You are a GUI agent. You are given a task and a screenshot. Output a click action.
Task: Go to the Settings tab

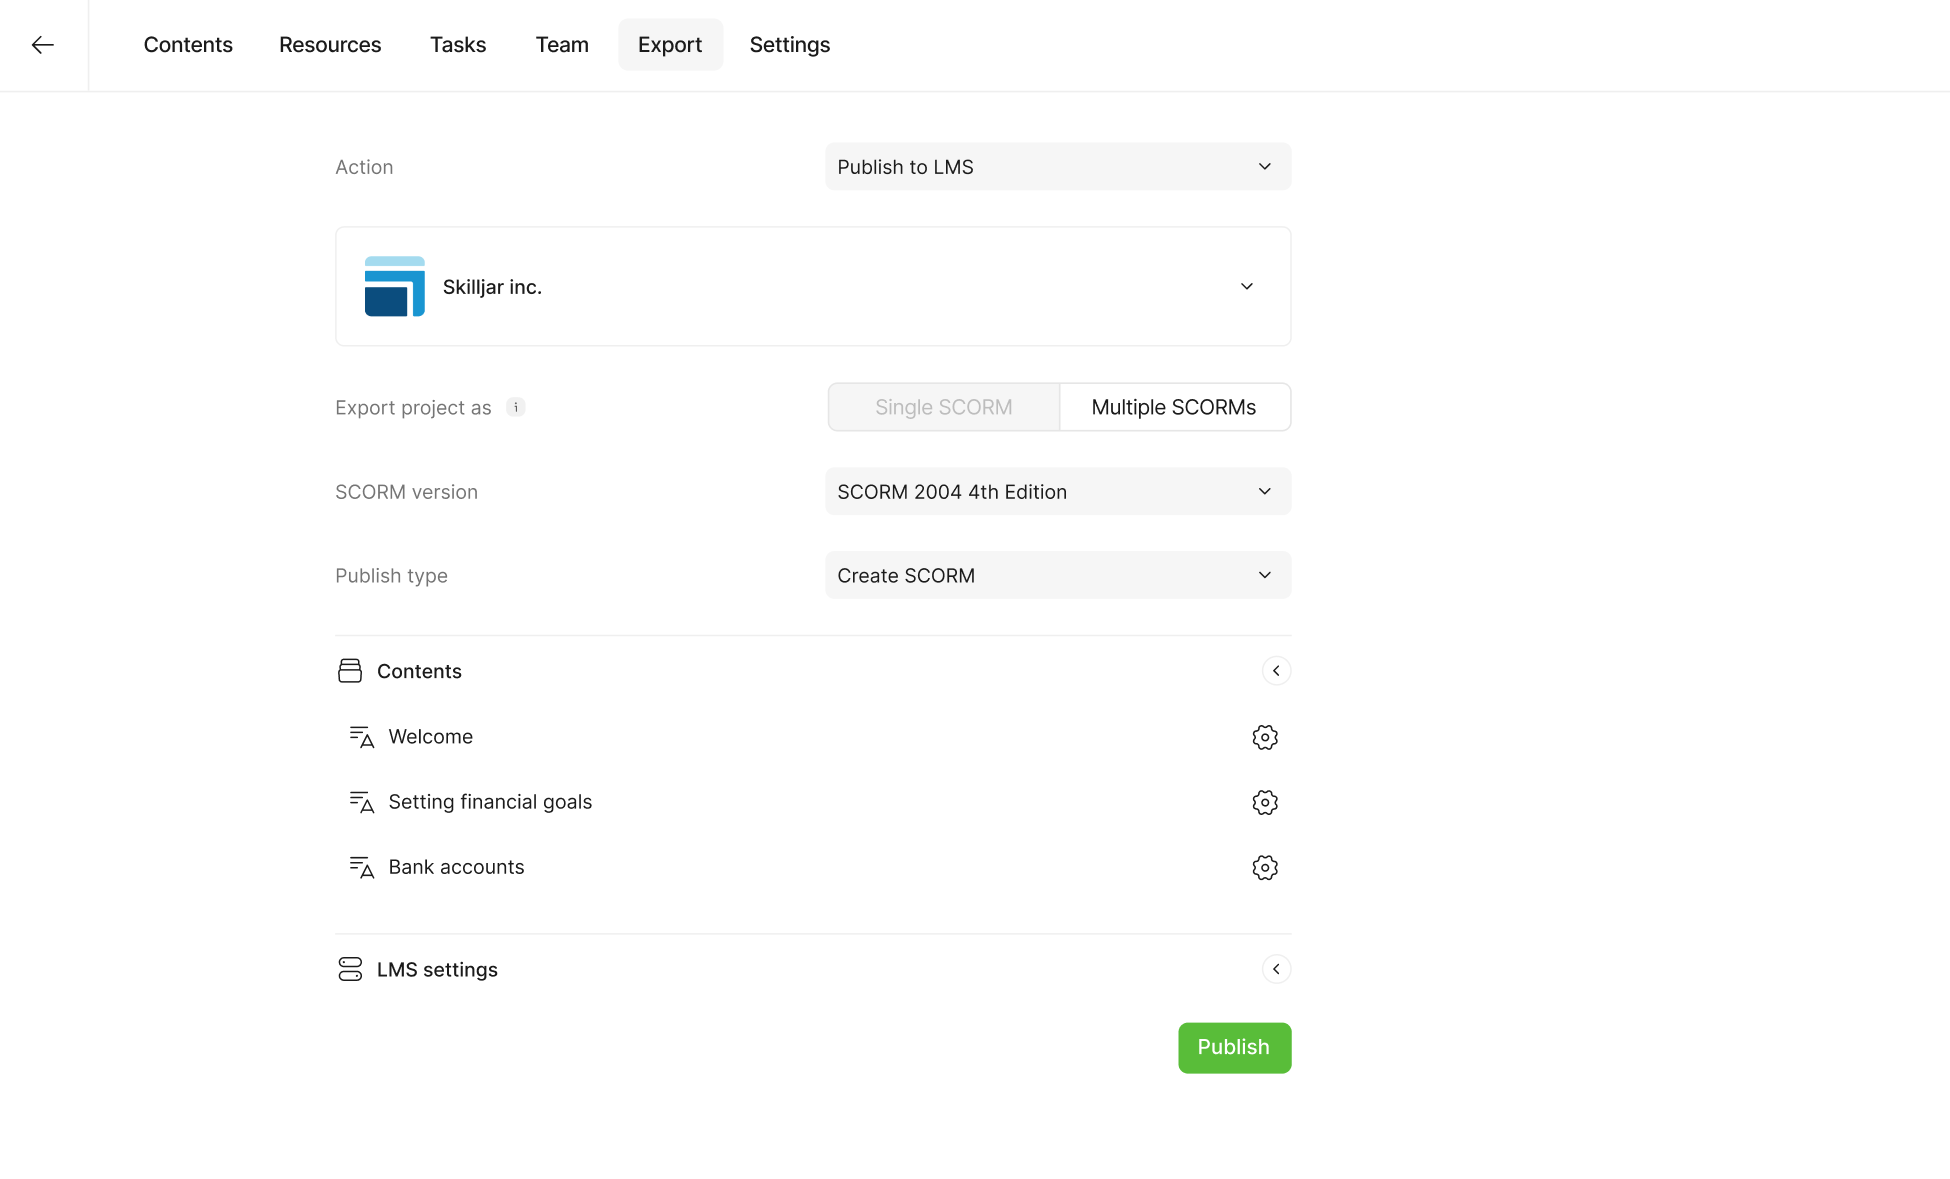[789, 45]
